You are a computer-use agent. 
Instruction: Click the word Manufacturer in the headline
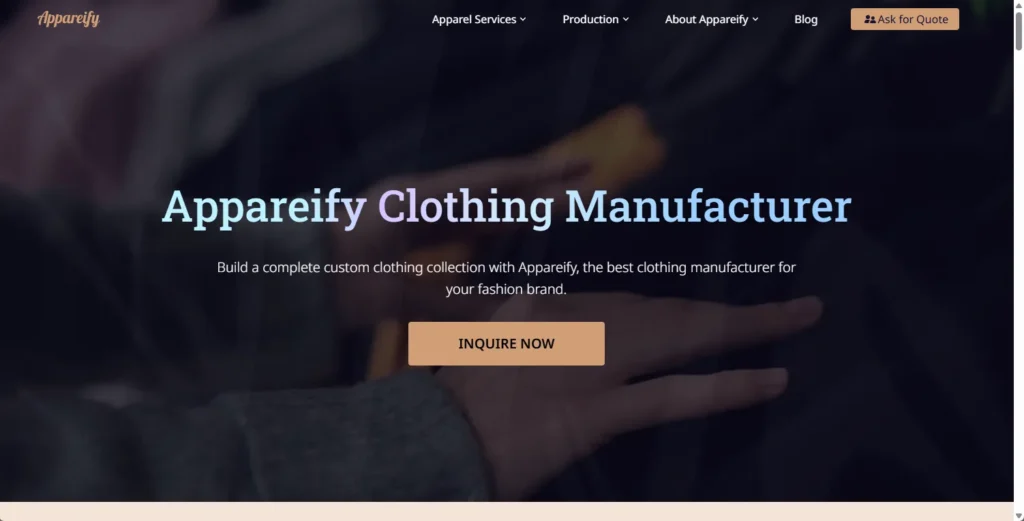[x=708, y=206]
